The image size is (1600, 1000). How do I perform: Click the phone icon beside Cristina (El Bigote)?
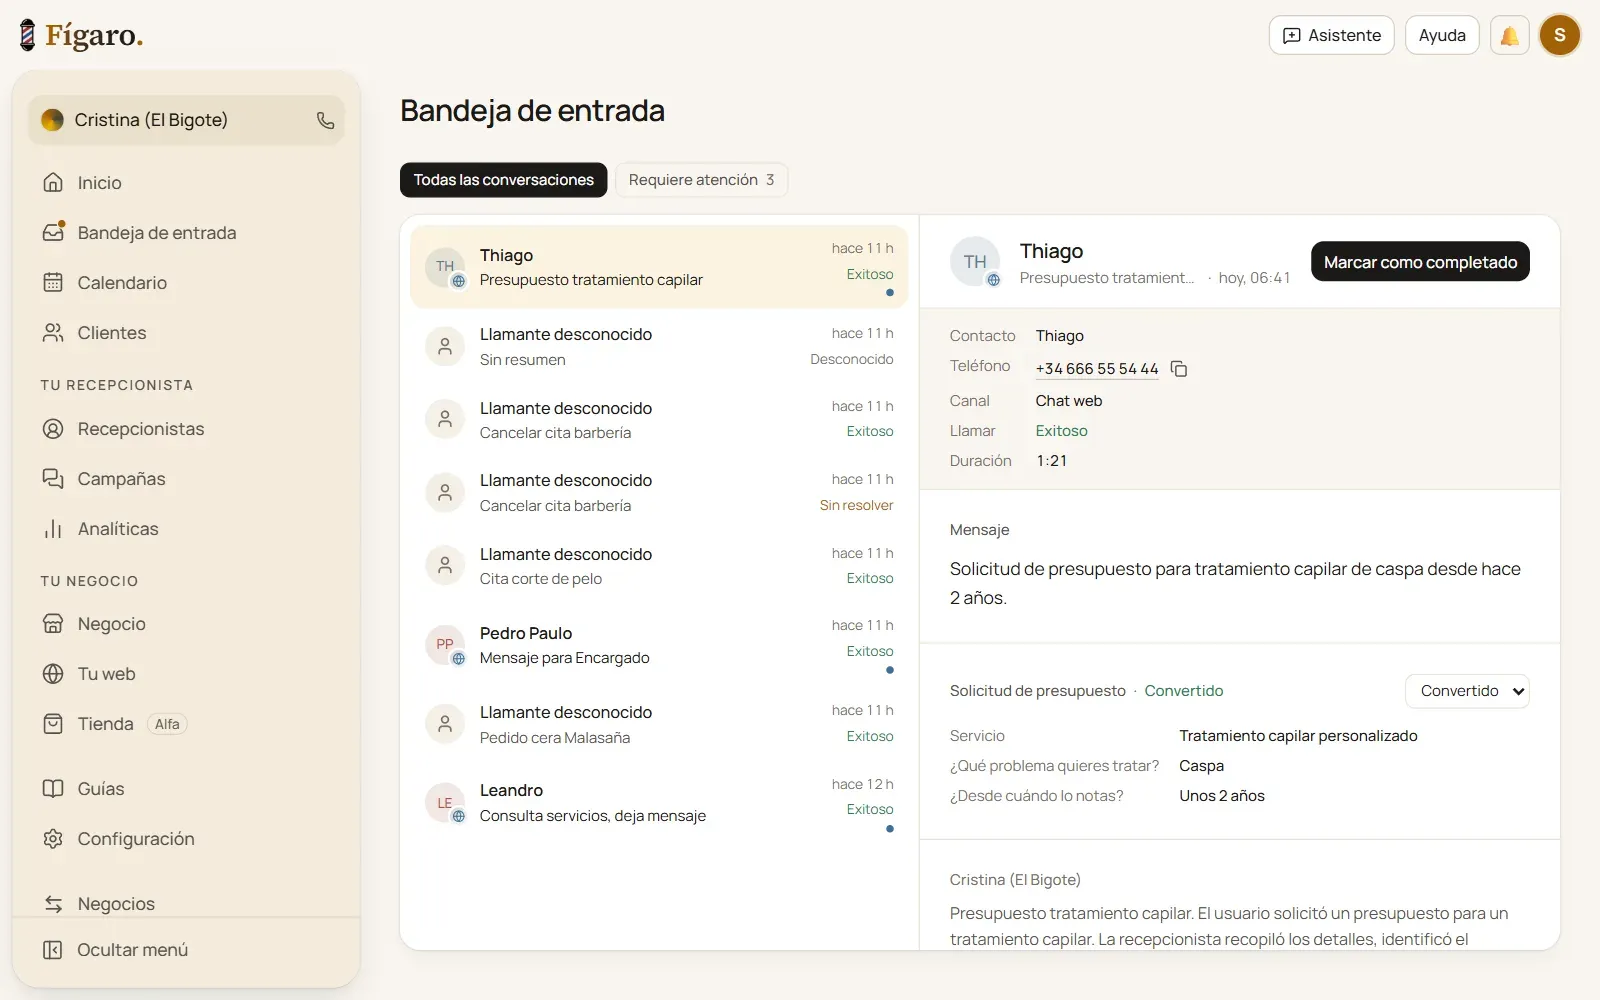click(x=325, y=120)
